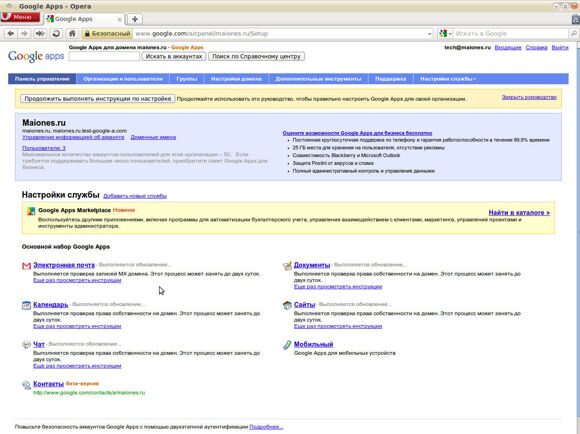Select the Google Apps browser tab
Image resolution: width=580 pixels, height=434 pixels.
[x=84, y=19]
